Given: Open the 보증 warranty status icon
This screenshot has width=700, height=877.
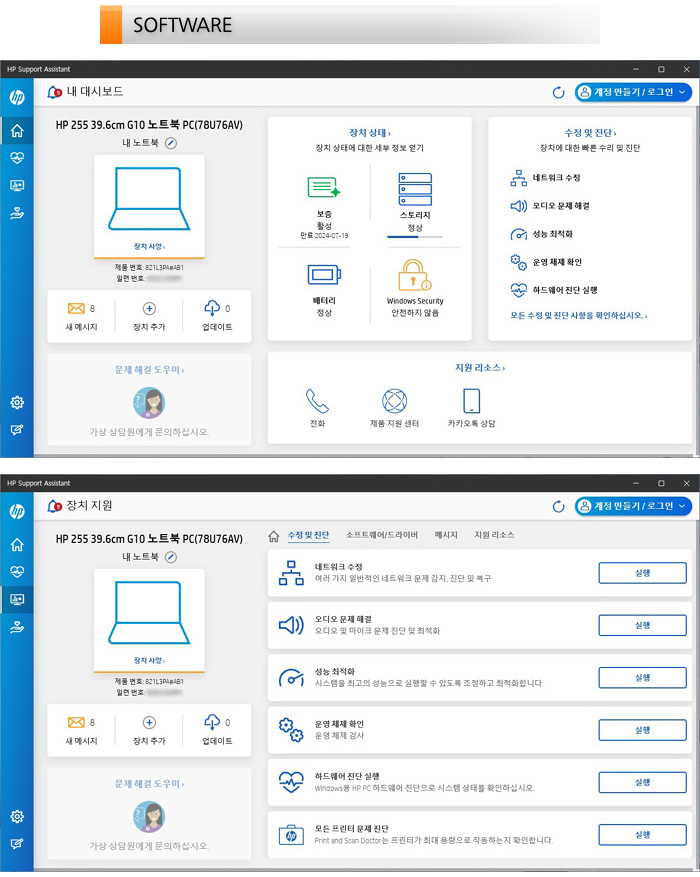Looking at the screenshot, I should (324, 187).
